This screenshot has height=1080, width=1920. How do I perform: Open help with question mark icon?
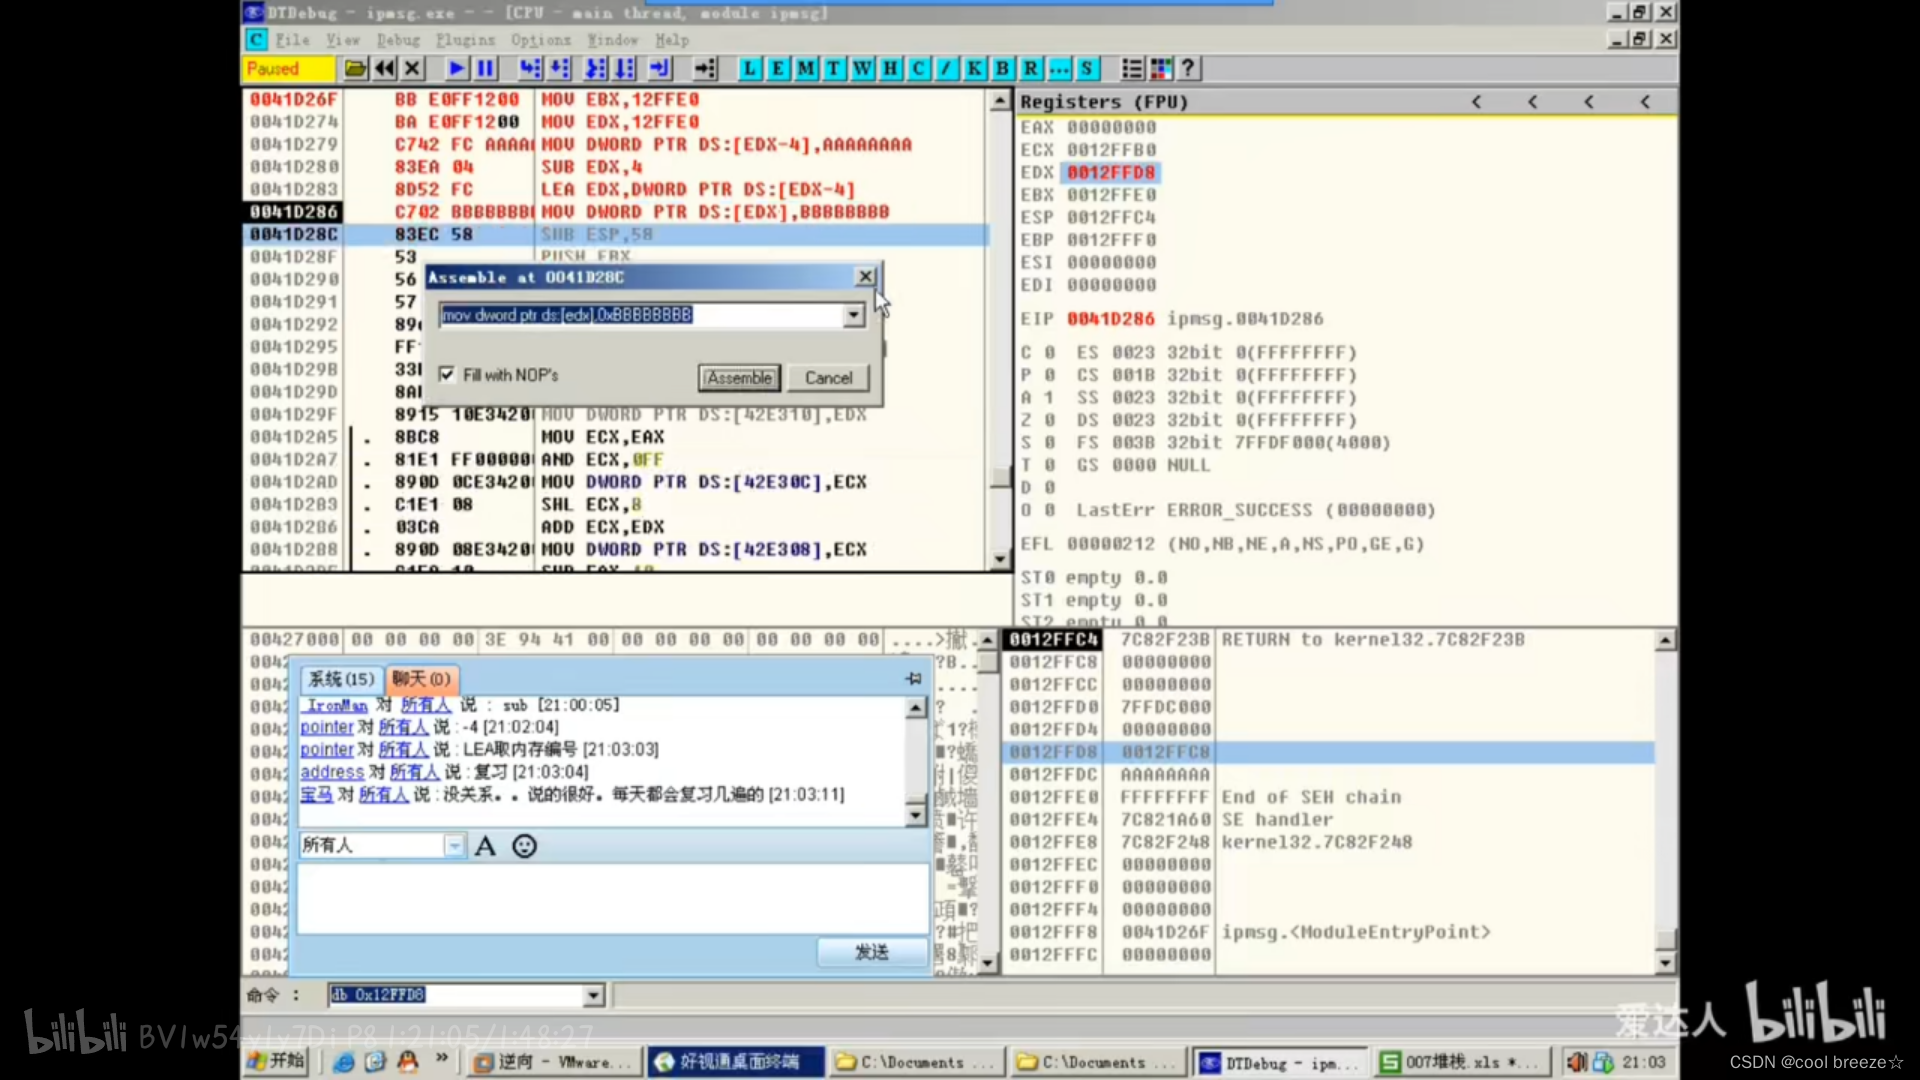(1188, 69)
